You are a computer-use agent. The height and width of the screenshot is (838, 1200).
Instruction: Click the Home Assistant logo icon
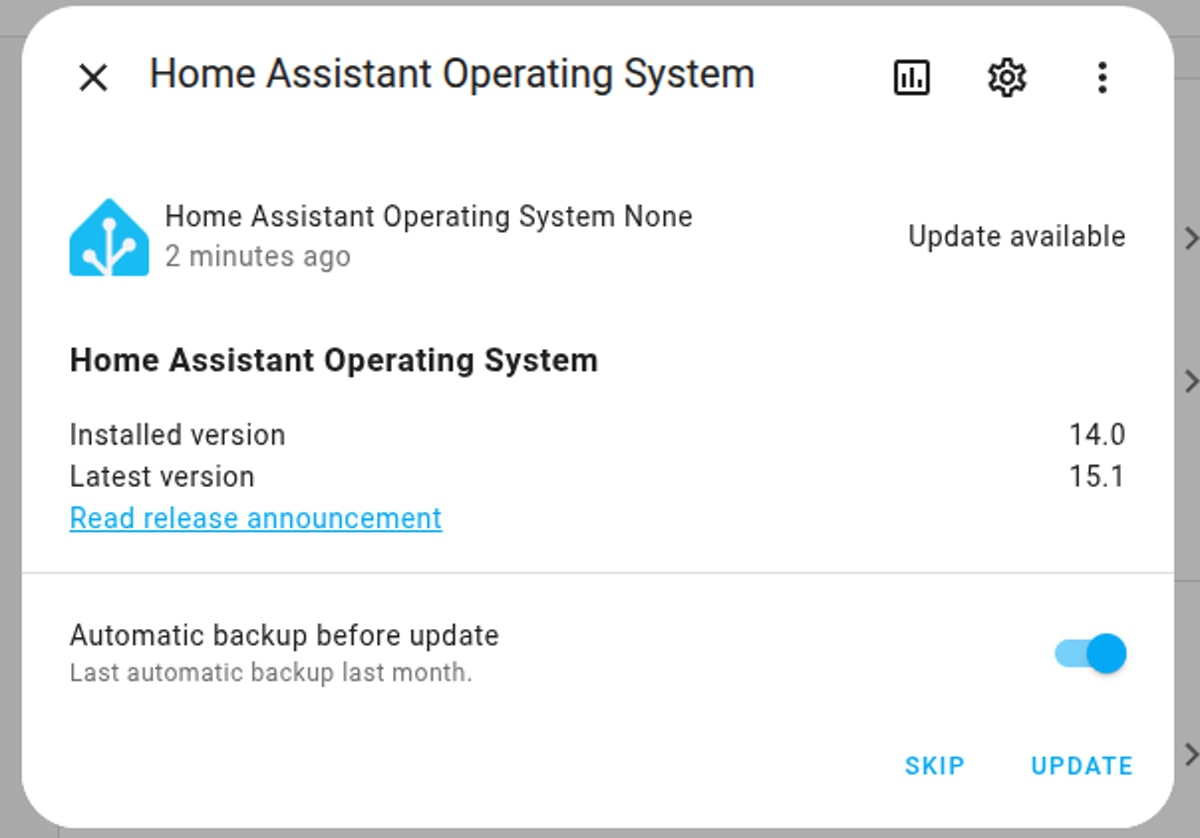click(109, 237)
